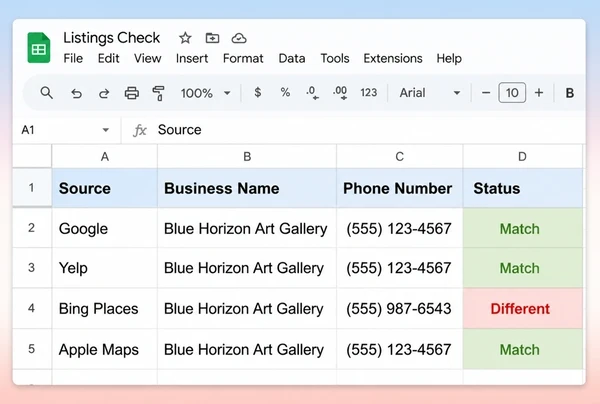
Task: Open the Help menu
Action: pos(449,59)
